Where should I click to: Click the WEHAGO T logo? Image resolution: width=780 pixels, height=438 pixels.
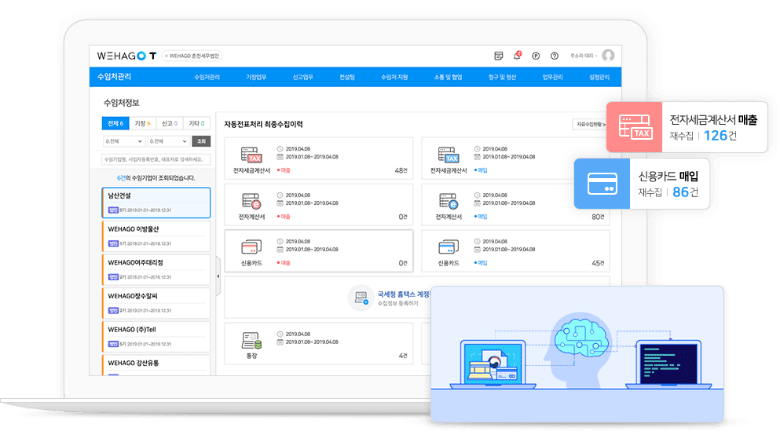tap(127, 56)
